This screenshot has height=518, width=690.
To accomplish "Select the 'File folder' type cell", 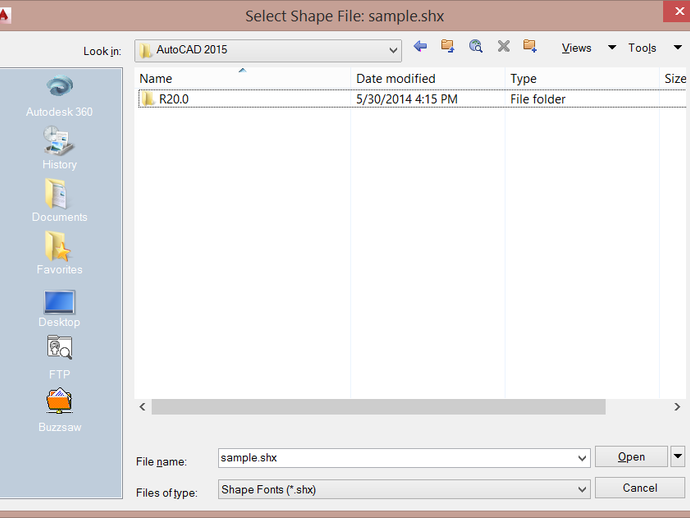I will (x=538, y=99).
